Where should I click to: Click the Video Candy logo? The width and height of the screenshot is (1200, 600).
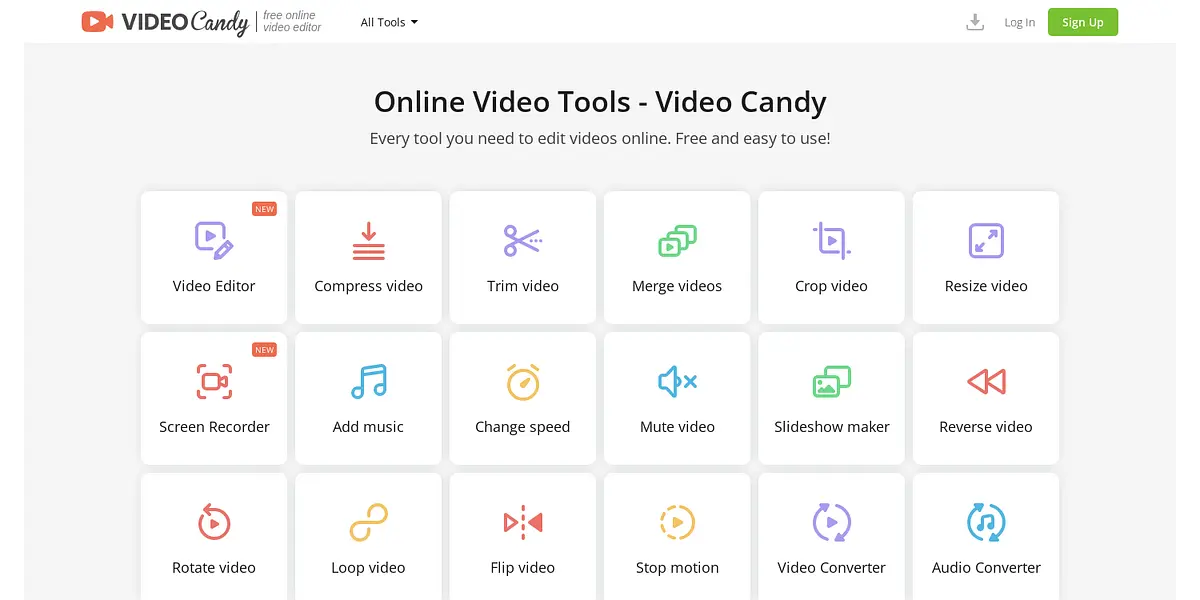[x=165, y=22]
